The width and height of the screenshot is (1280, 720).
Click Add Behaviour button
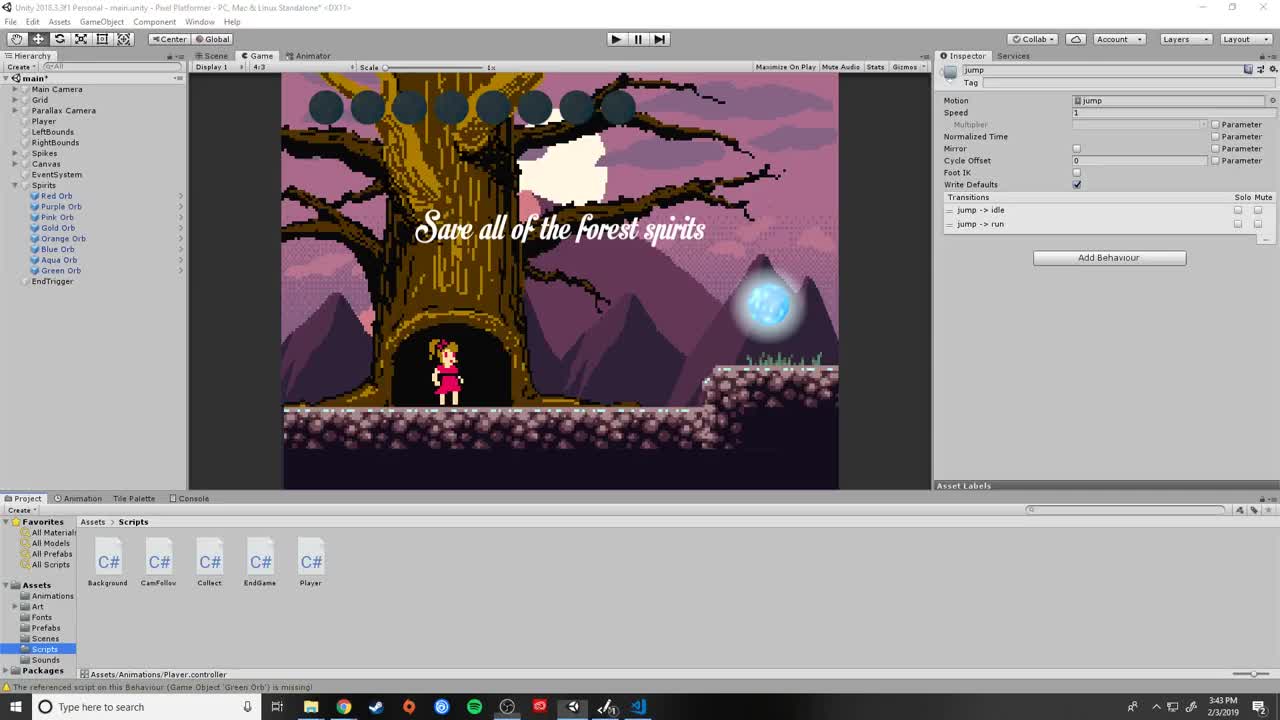point(1109,258)
